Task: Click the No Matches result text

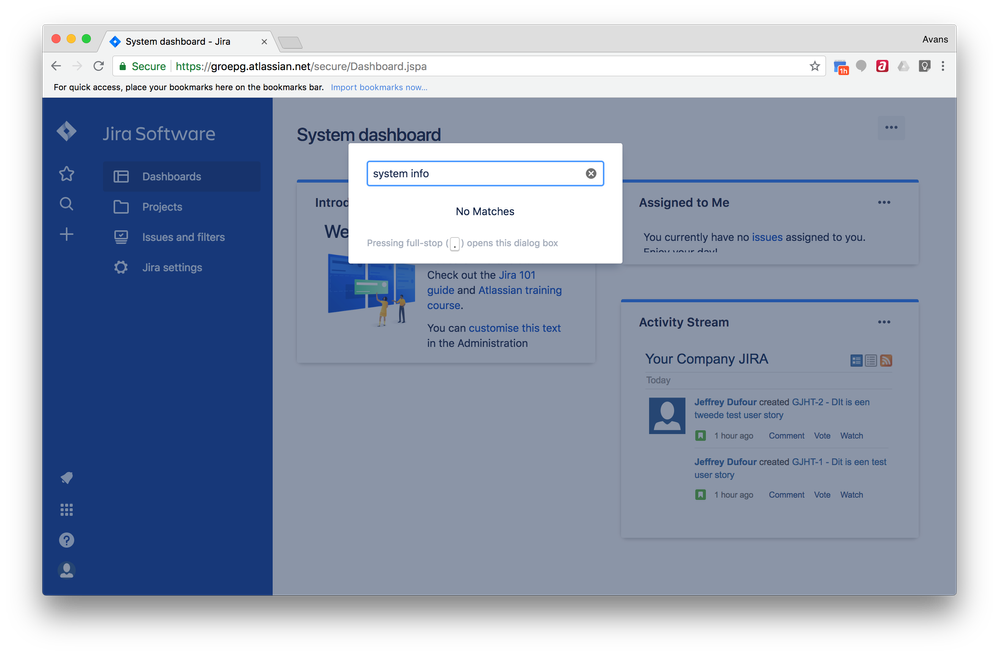Action: click(x=485, y=211)
